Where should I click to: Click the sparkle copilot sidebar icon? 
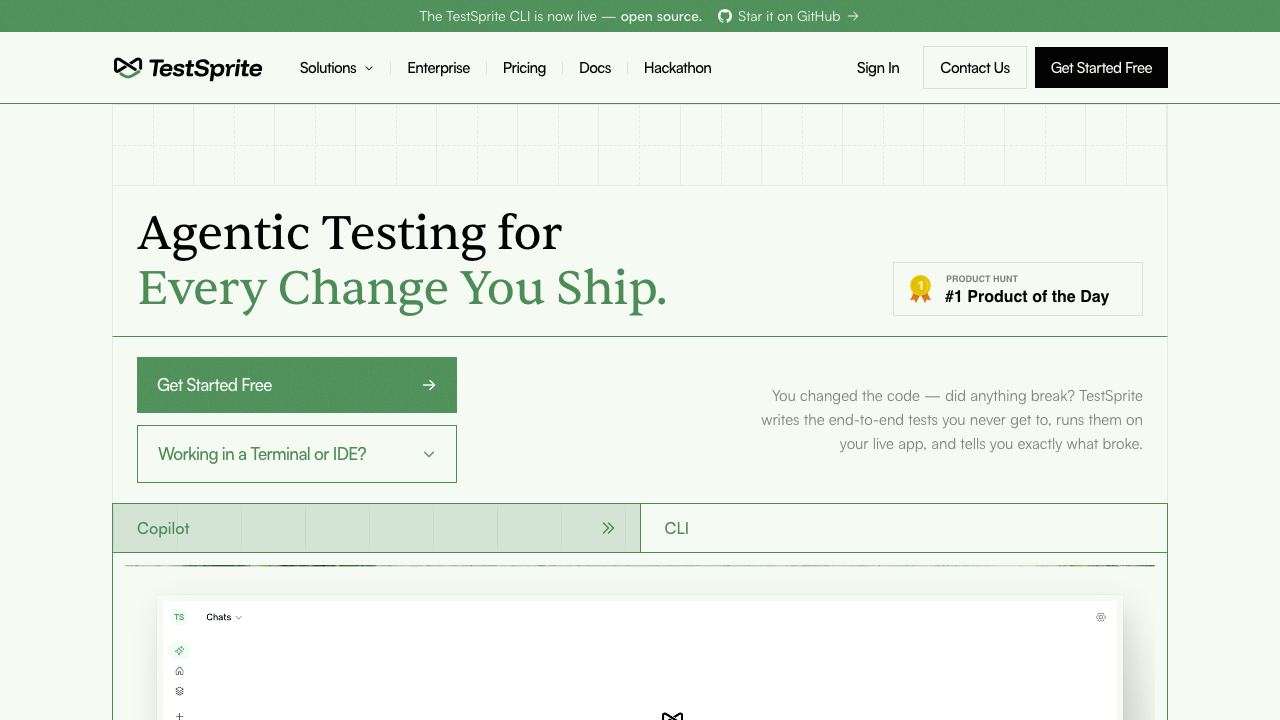[179, 651]
